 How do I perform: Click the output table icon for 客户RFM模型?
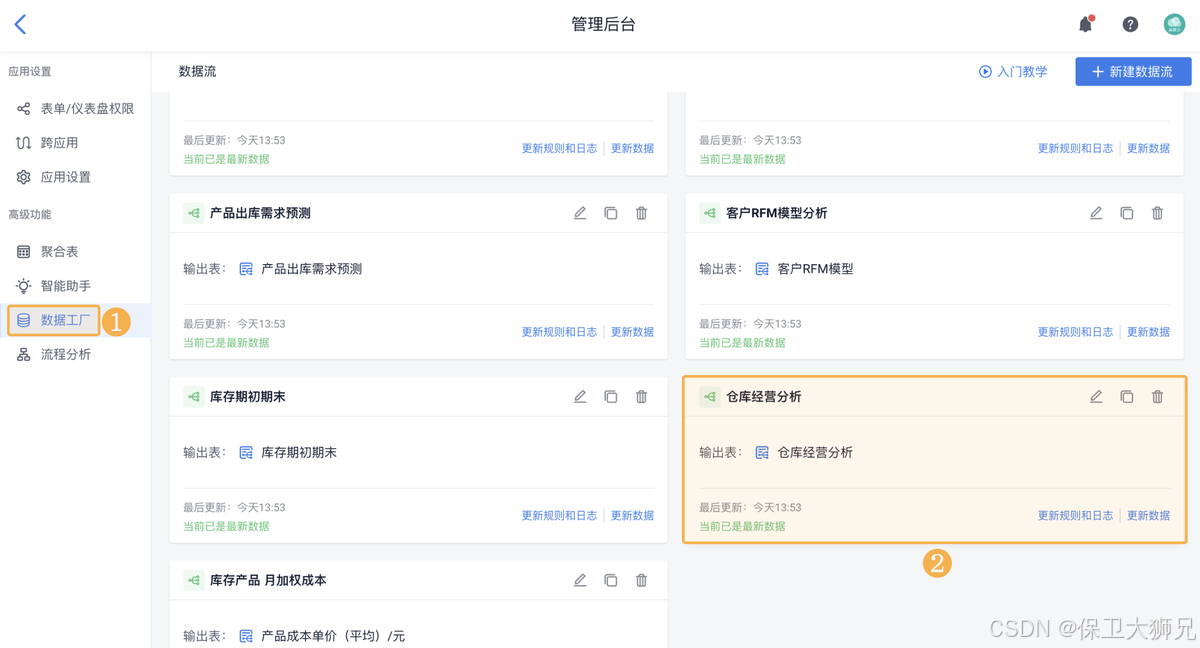click(x=762, y=269)
